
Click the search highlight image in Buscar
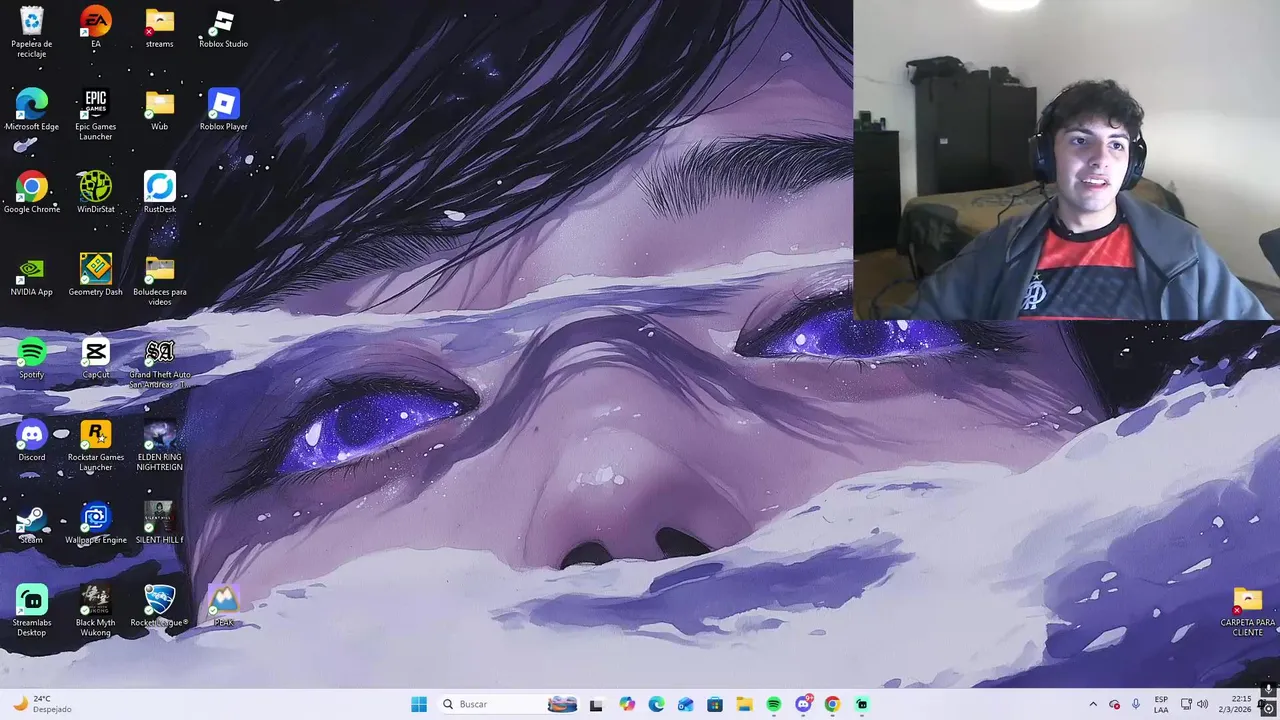pos(562,704)
